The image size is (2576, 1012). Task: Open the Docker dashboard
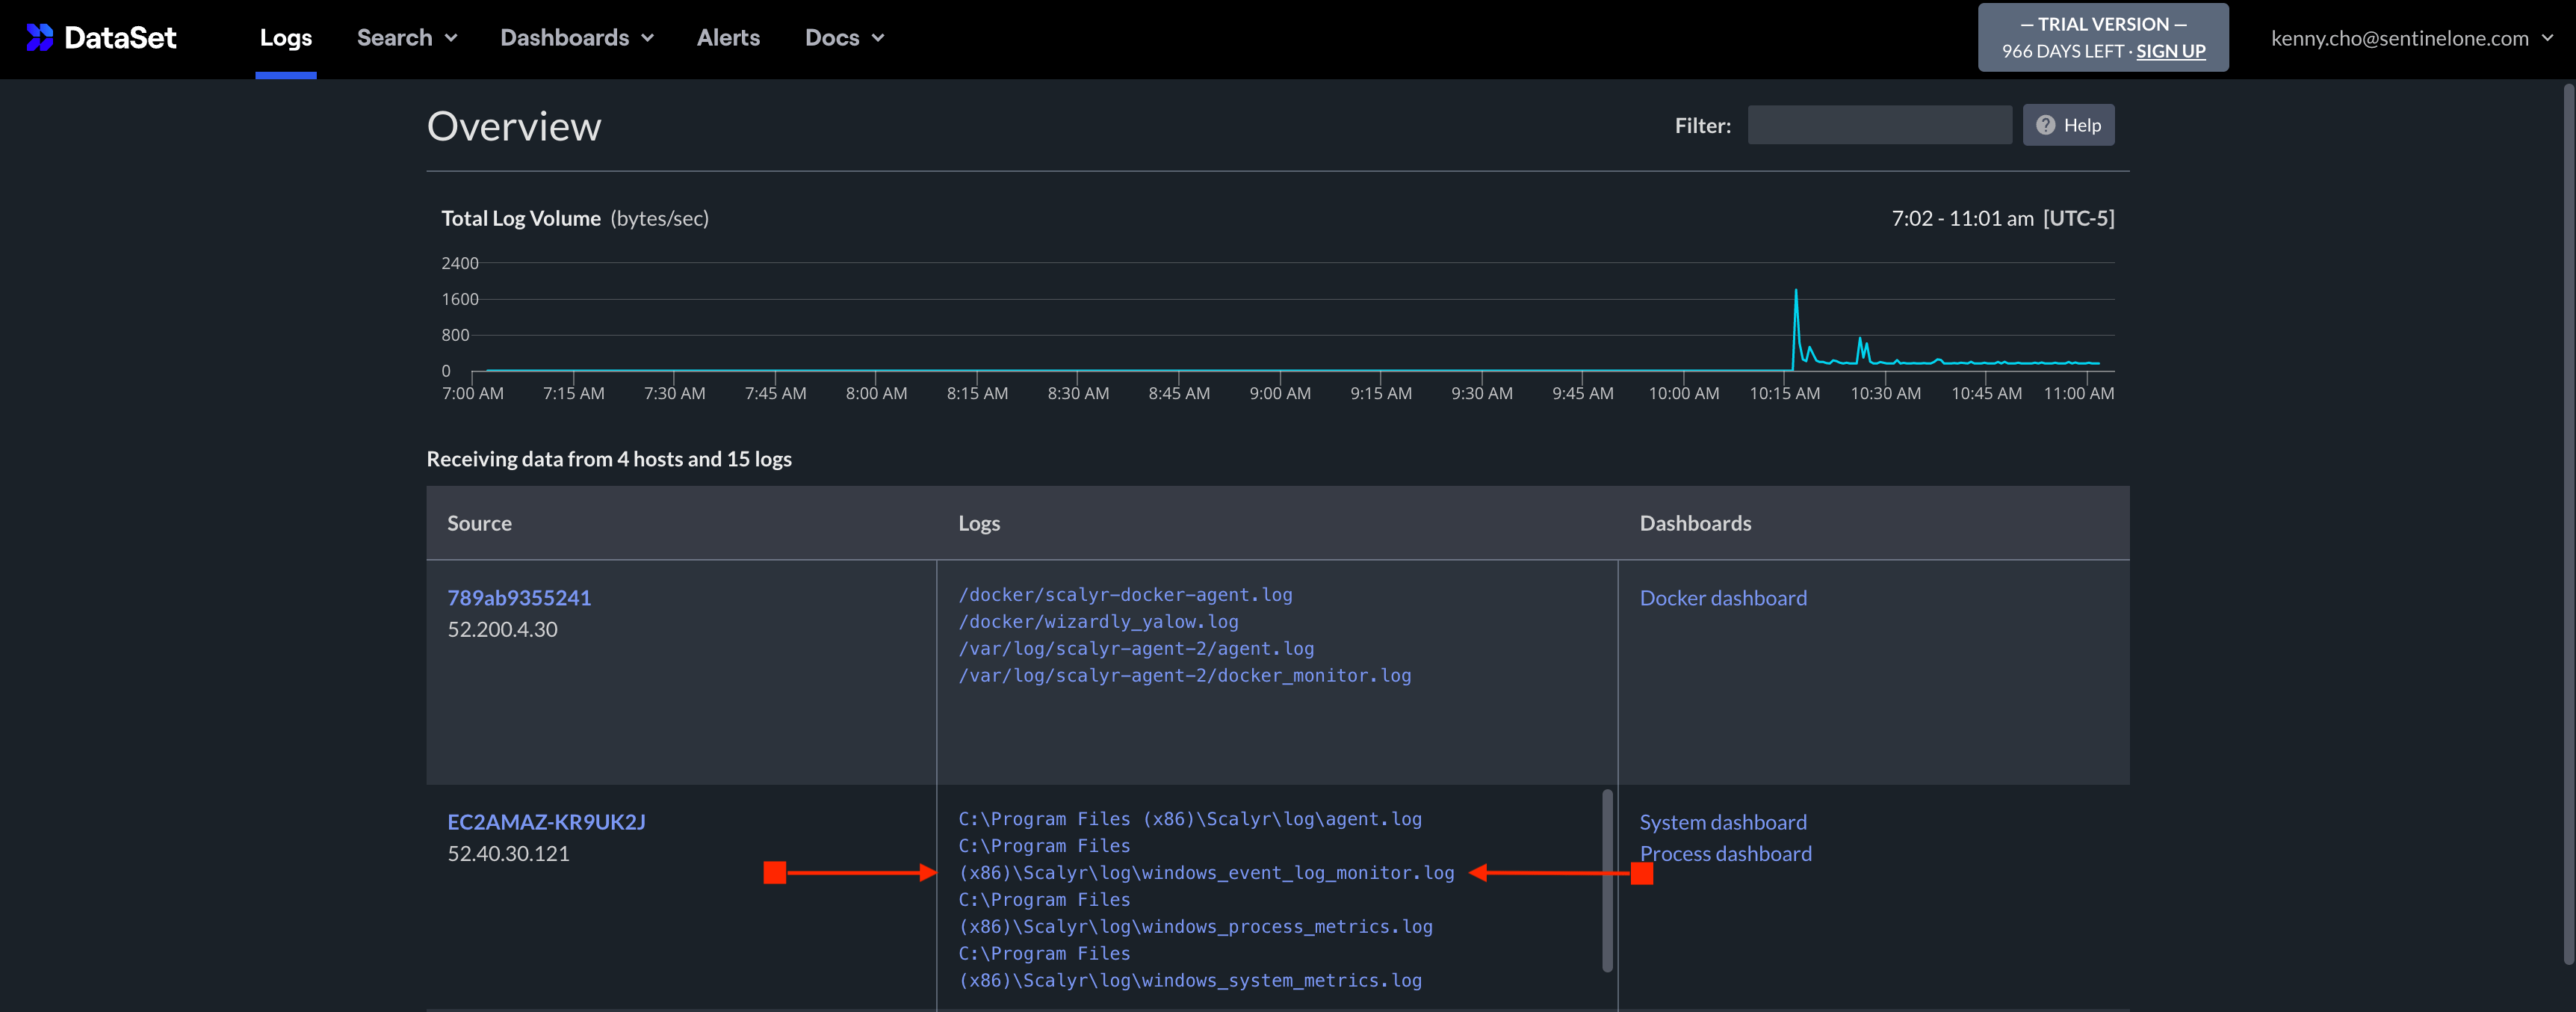[x=1723, y=597]
